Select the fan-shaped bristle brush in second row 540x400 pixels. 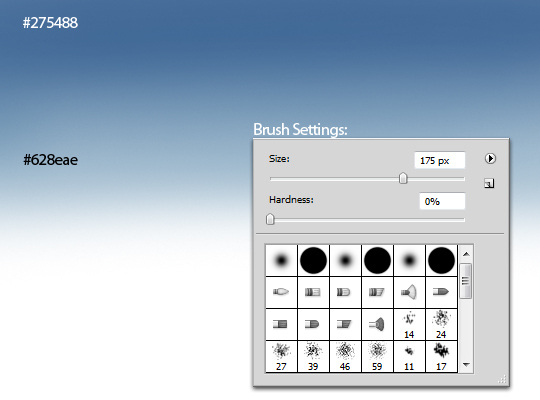[409, 292]
